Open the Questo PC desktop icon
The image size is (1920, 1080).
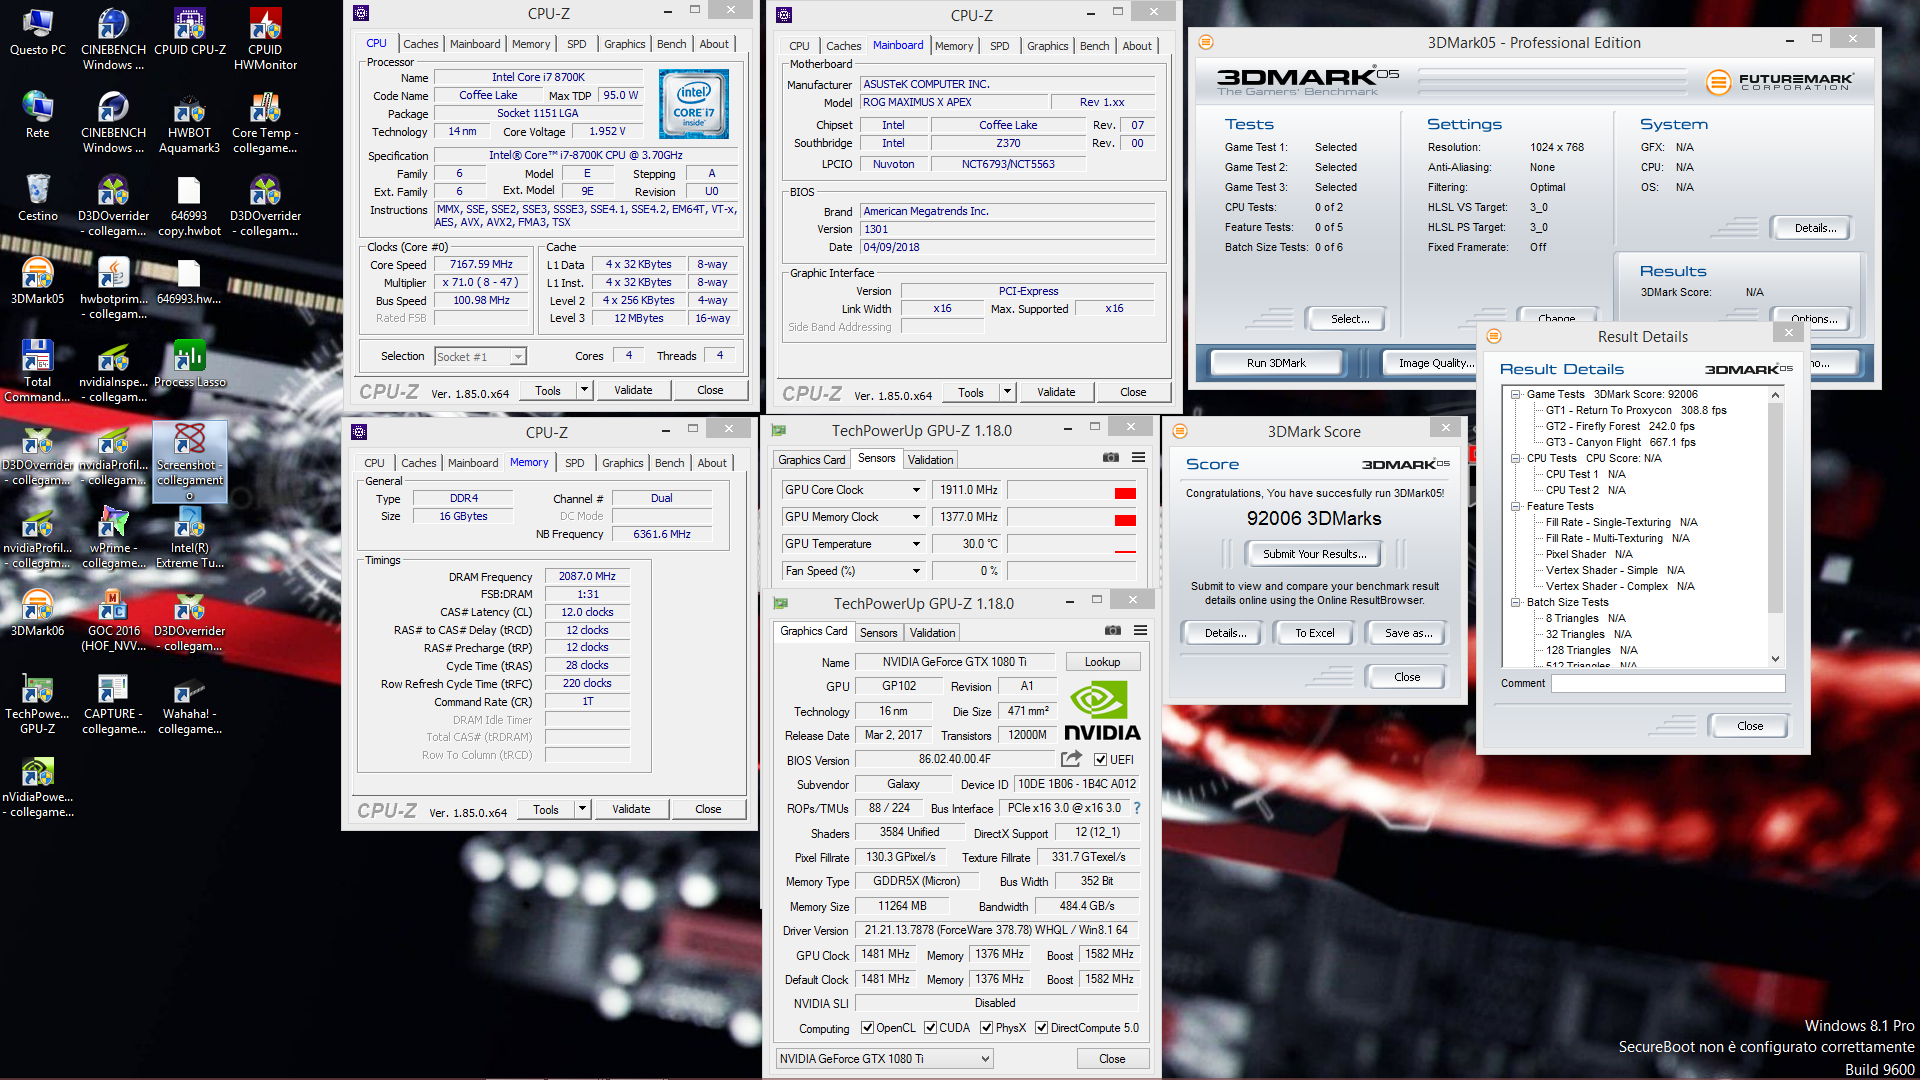pyautogui.click(x=37, y=32)
